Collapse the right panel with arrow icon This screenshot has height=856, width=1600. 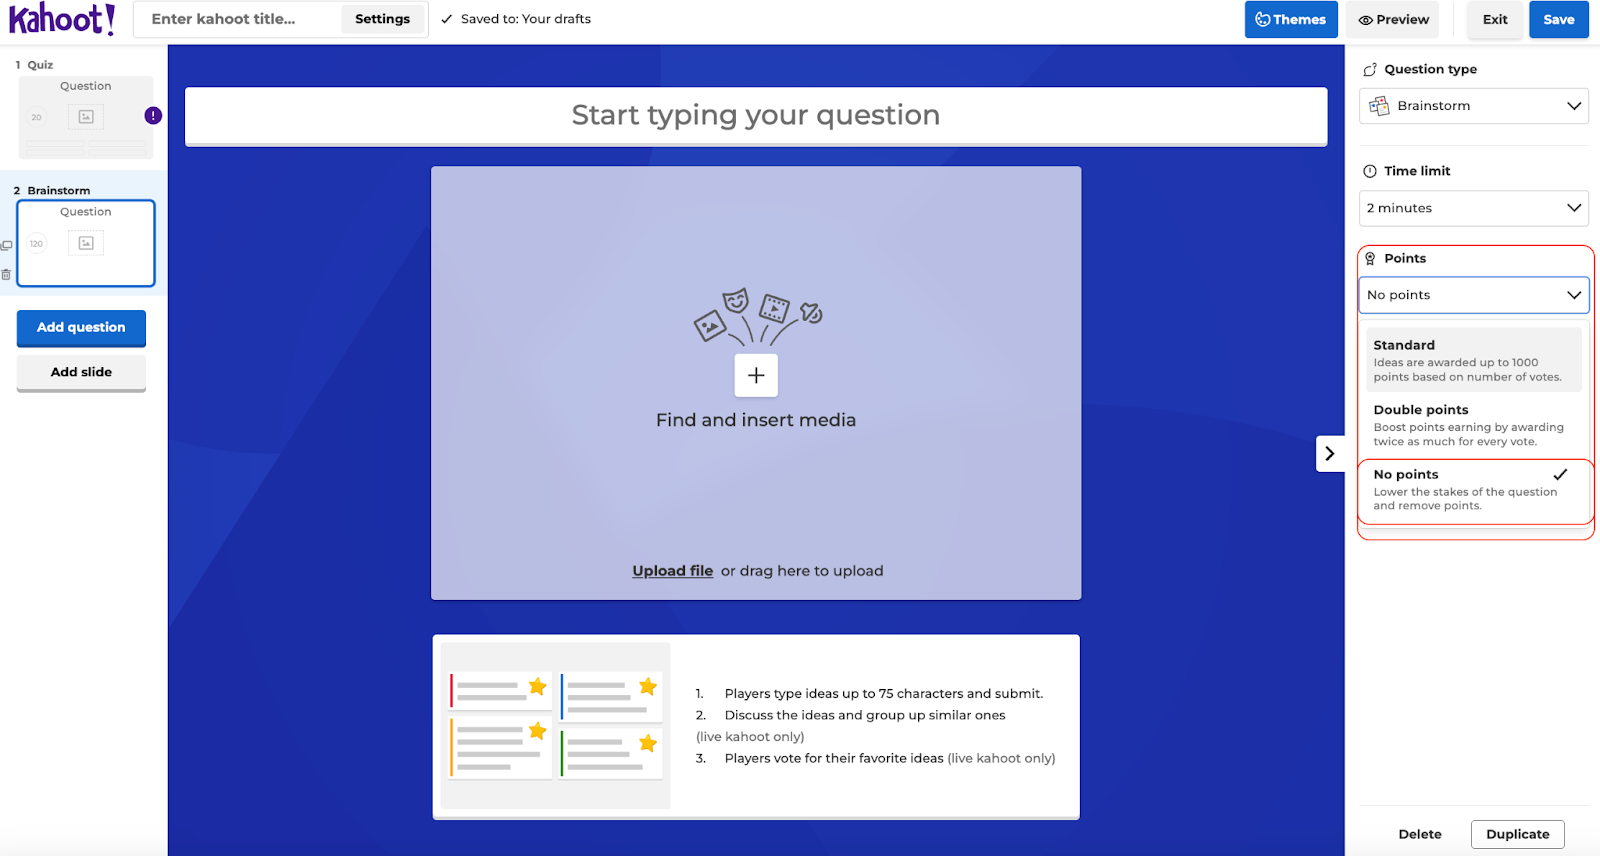(x=1329, y=453)
